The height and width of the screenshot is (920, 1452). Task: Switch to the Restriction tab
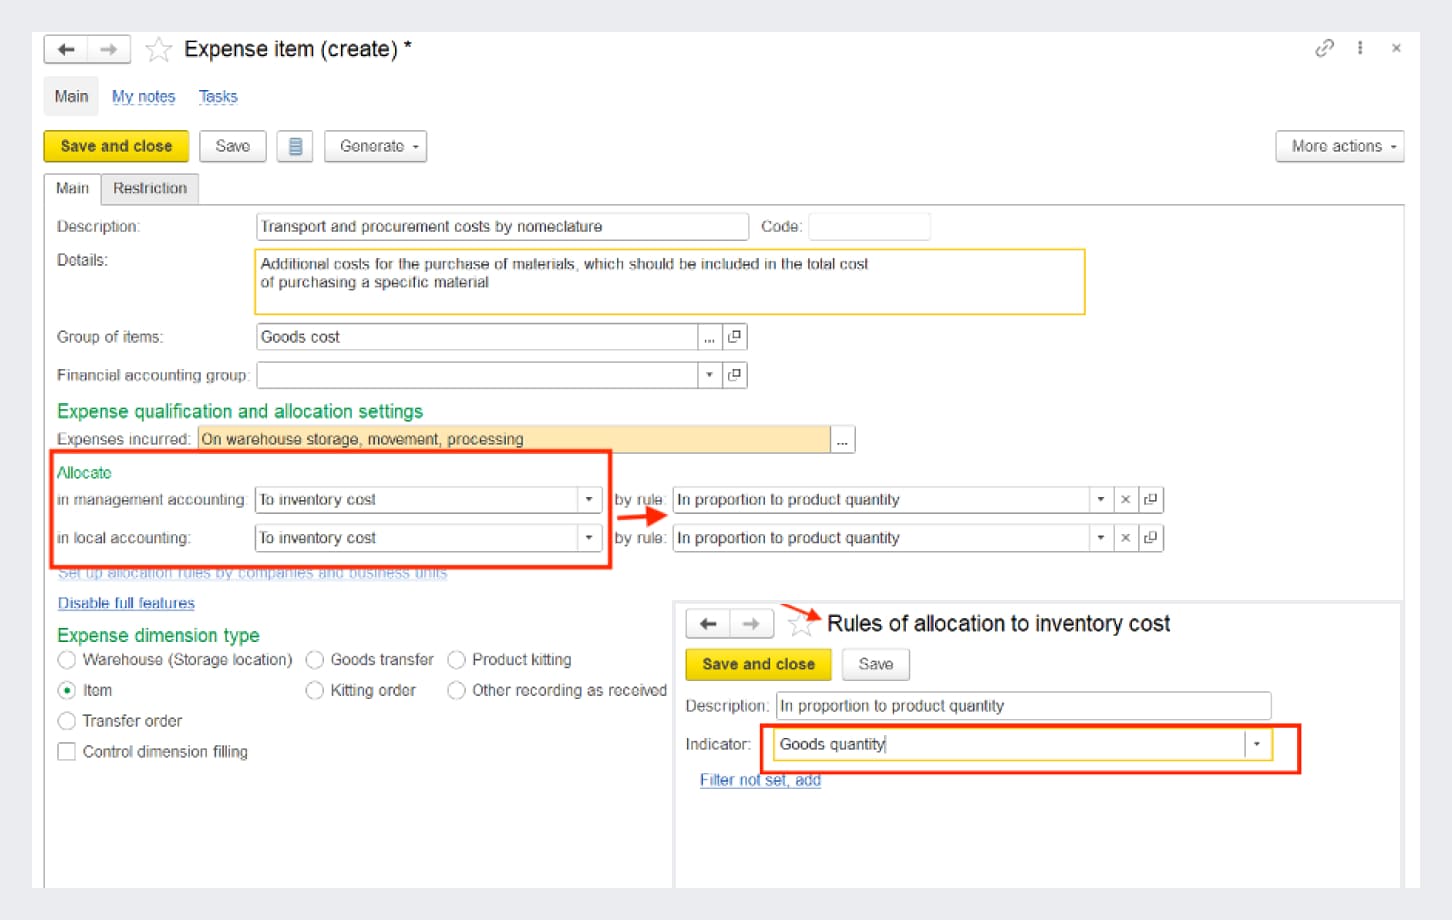150,188
